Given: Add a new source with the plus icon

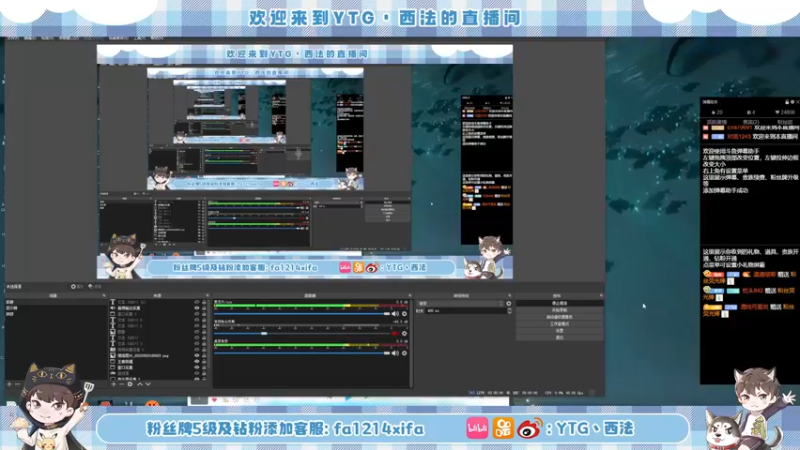Looking at the screenshot, I should tap(114, 384).
